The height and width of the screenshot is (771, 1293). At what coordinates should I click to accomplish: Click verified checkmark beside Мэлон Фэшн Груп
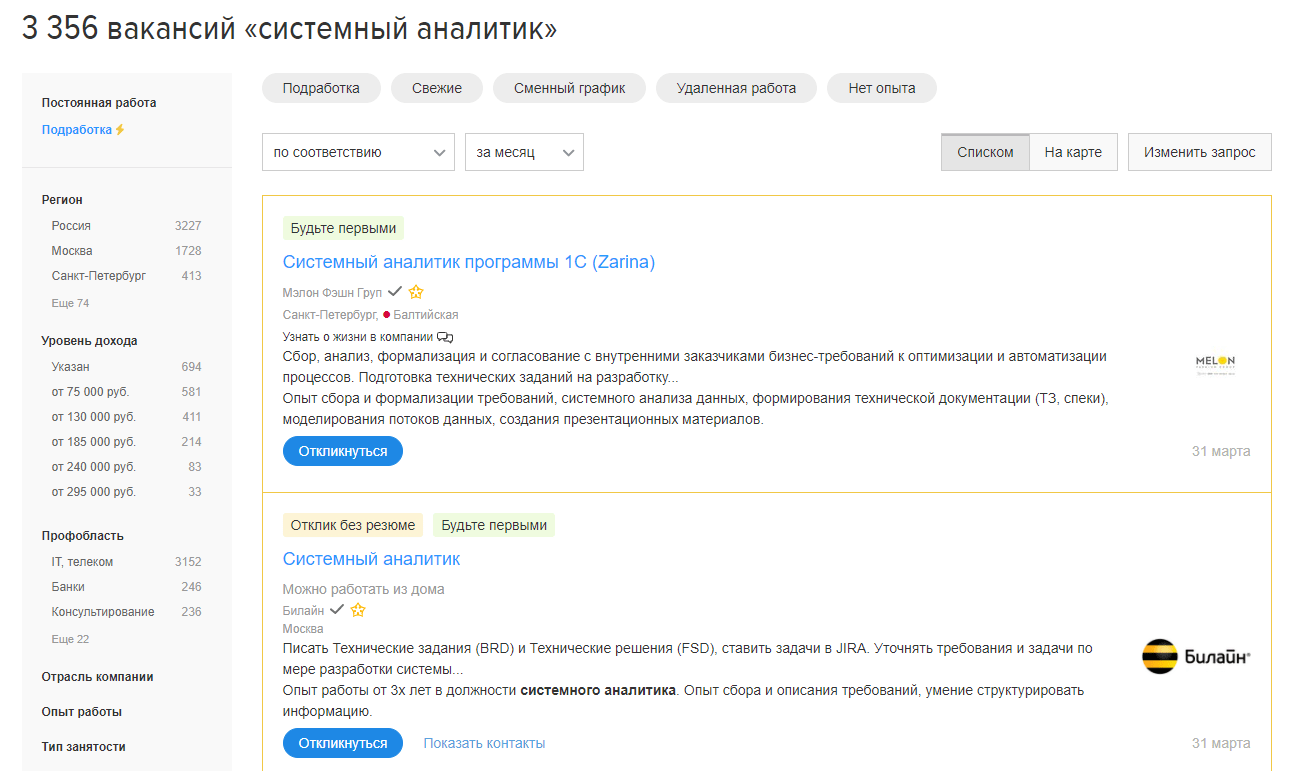[x=396, y=291]
